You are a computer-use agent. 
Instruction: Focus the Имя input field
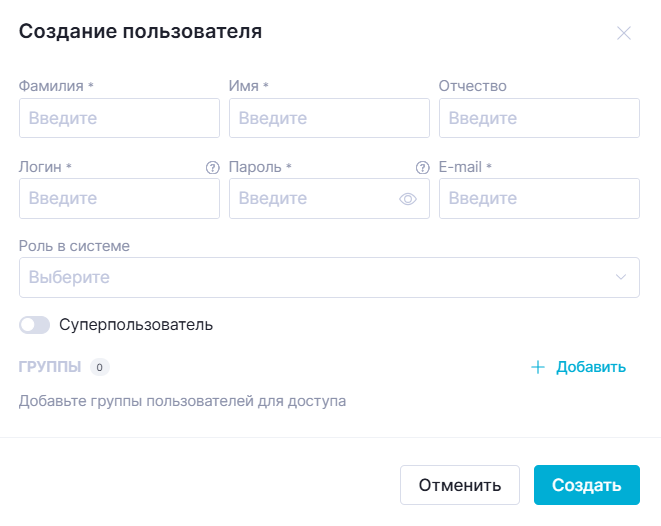(x=329, y=118)
